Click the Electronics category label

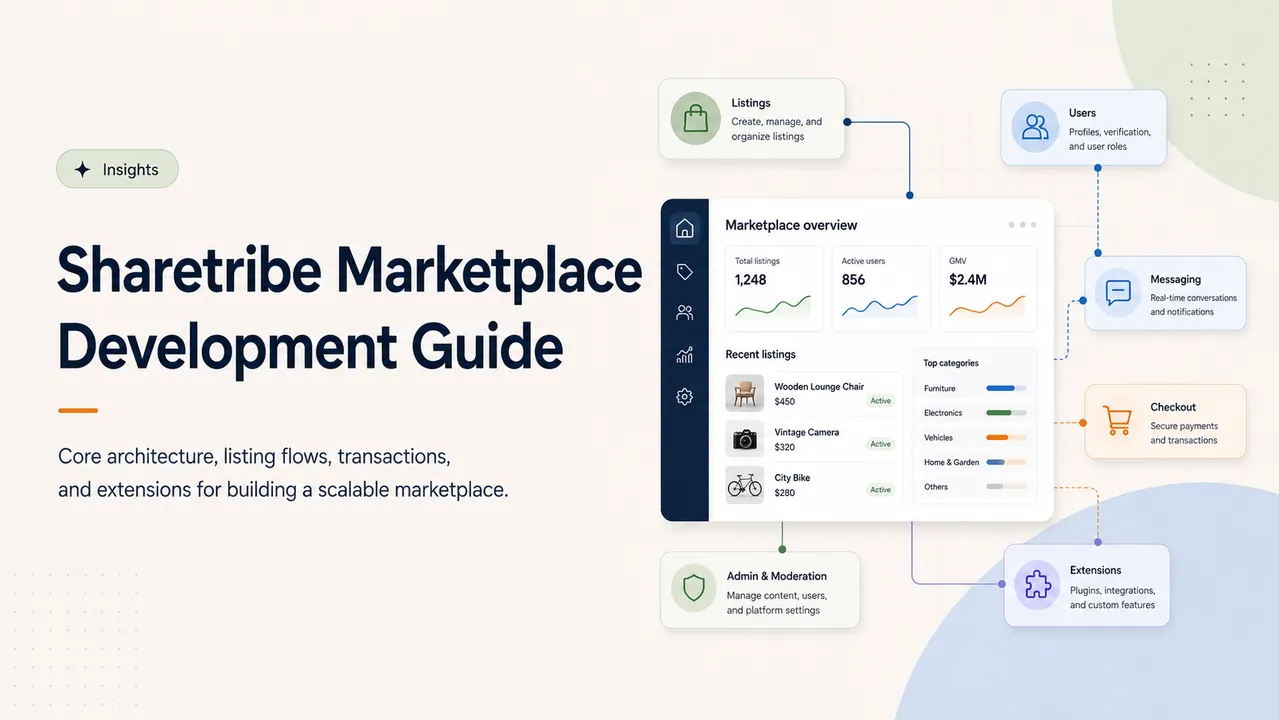tap(943, 412)
